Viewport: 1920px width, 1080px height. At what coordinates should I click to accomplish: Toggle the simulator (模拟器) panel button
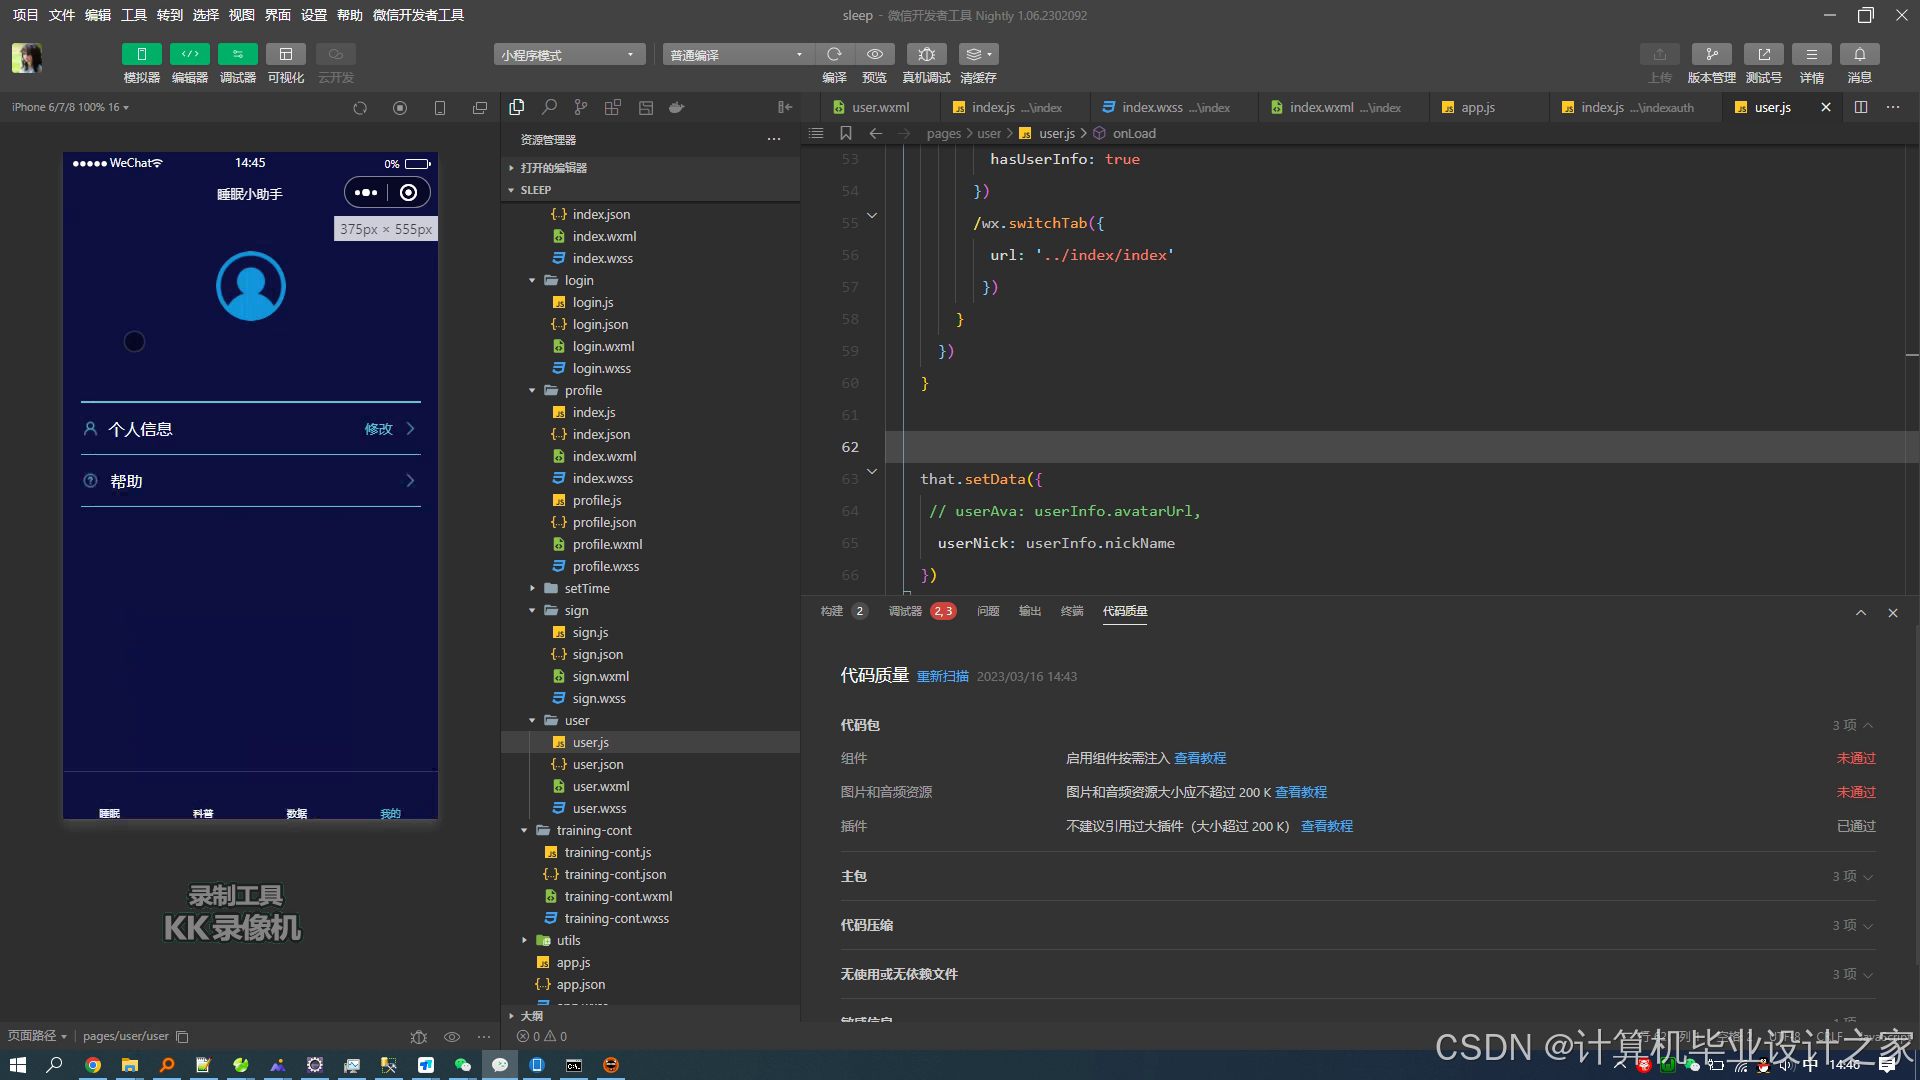coord(141,54)
